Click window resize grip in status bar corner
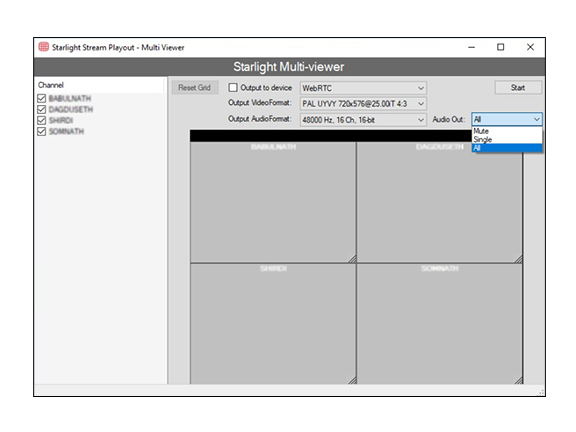Viewport: 576px width, 432px height. (541, 392)
